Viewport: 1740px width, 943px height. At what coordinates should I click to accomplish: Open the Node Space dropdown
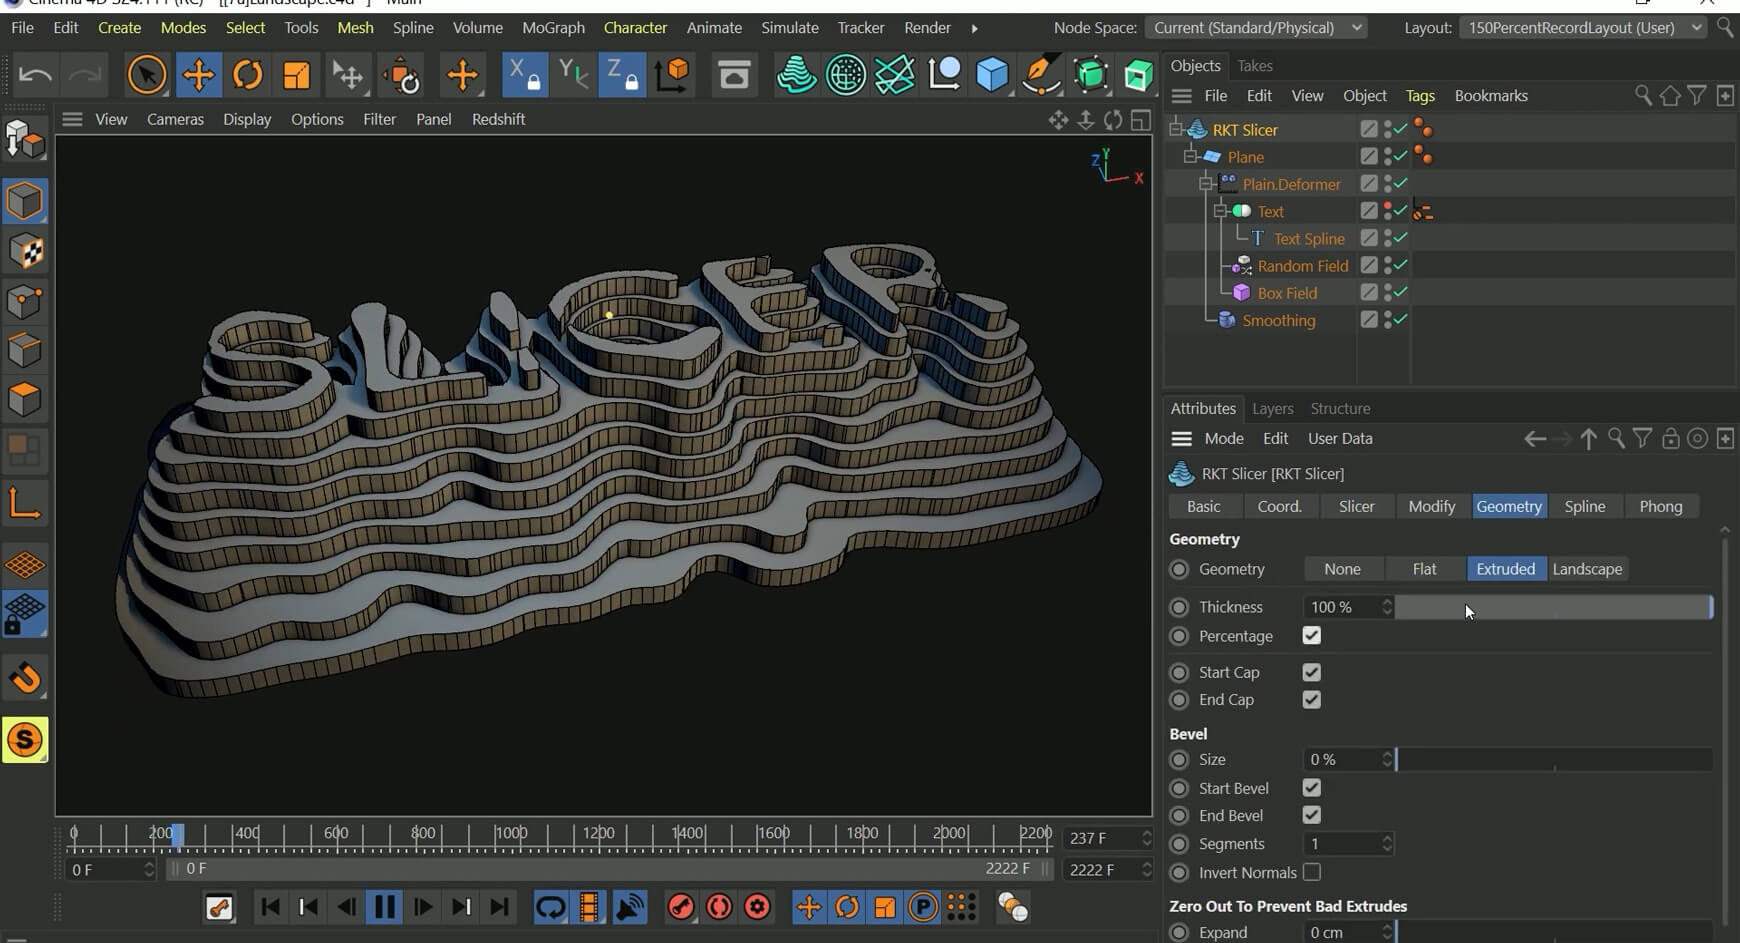(1255, 27)
